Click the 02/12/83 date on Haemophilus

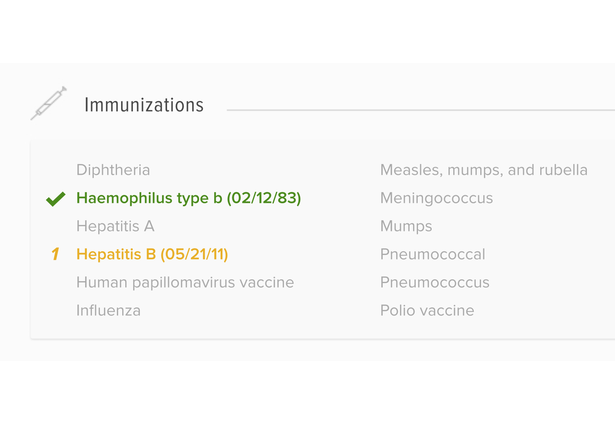pos(264,198)
